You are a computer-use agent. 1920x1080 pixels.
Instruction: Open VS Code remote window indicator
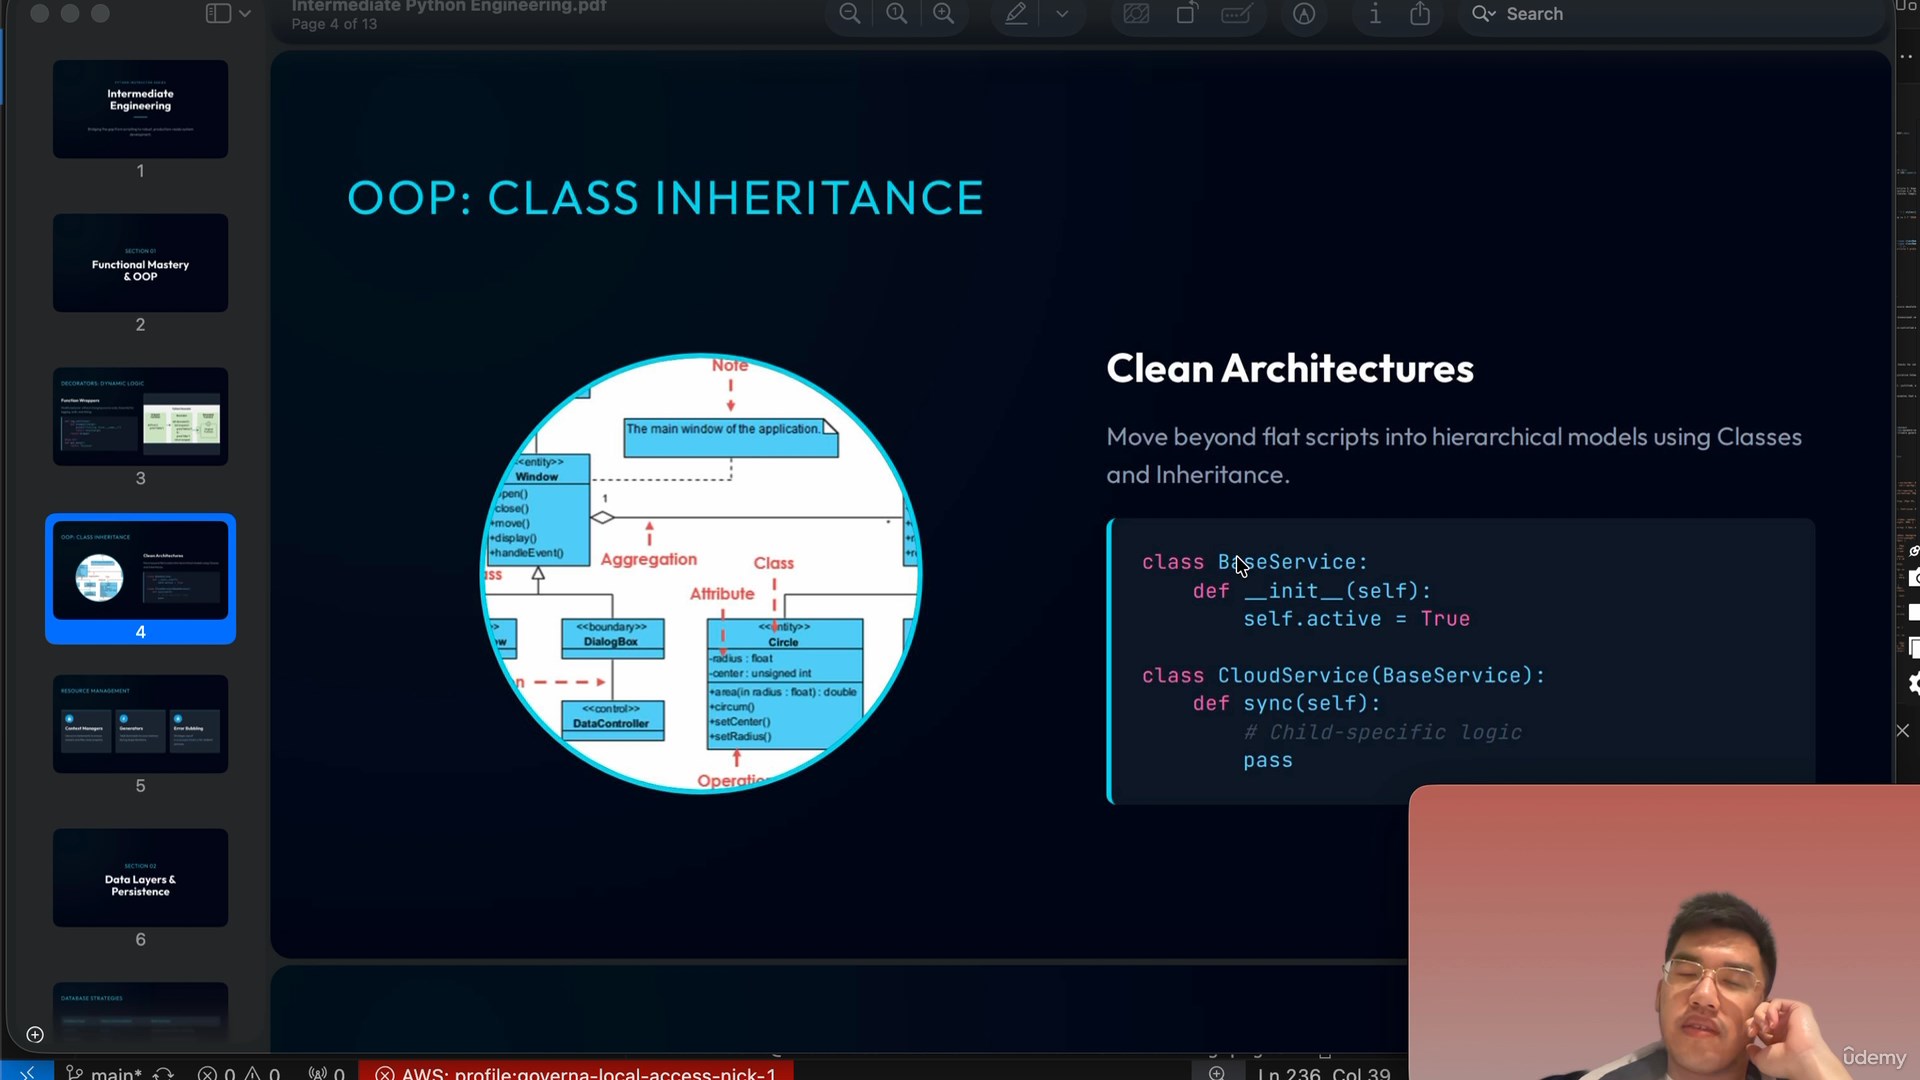(x=27, y=1072)
